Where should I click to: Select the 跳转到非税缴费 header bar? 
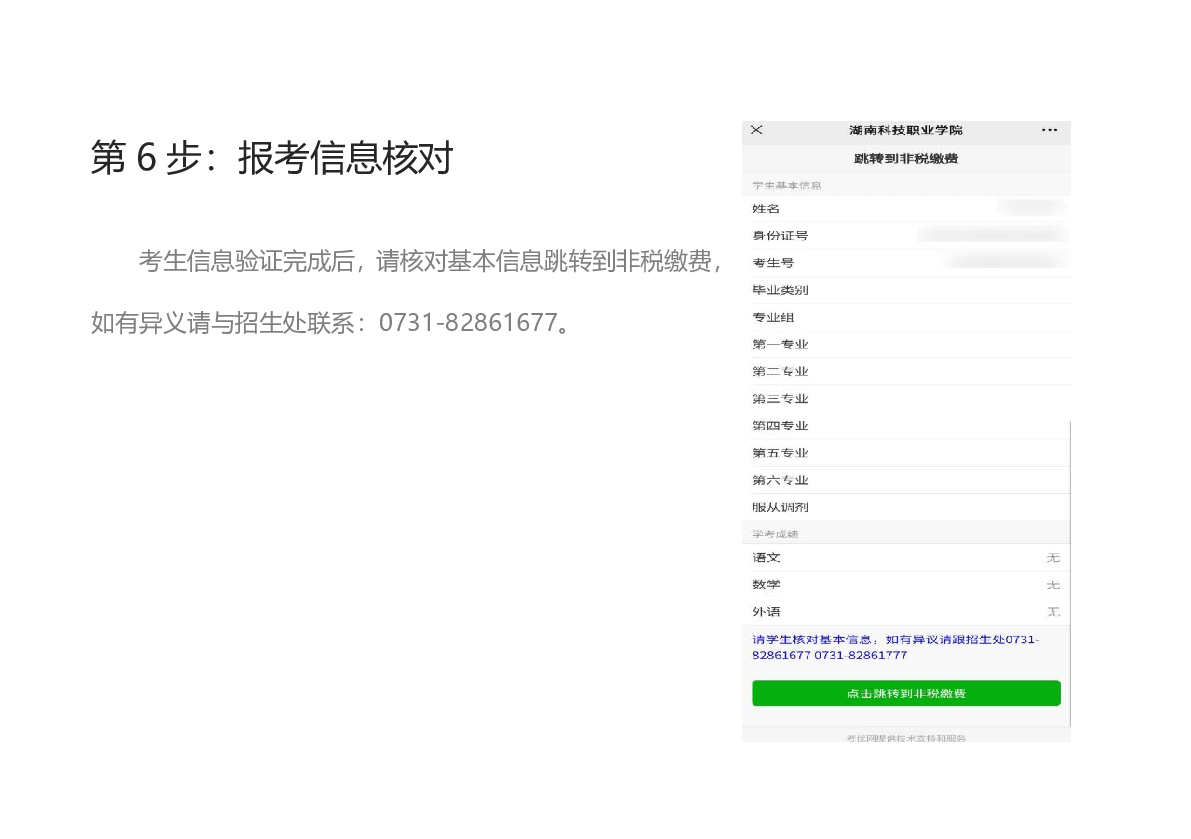(906, 159)
